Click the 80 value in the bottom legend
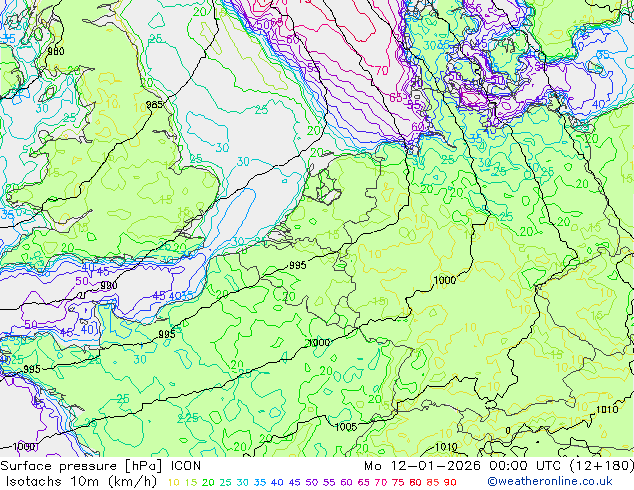The height and width of the screenshot is (490, 634). pos(415,482)
